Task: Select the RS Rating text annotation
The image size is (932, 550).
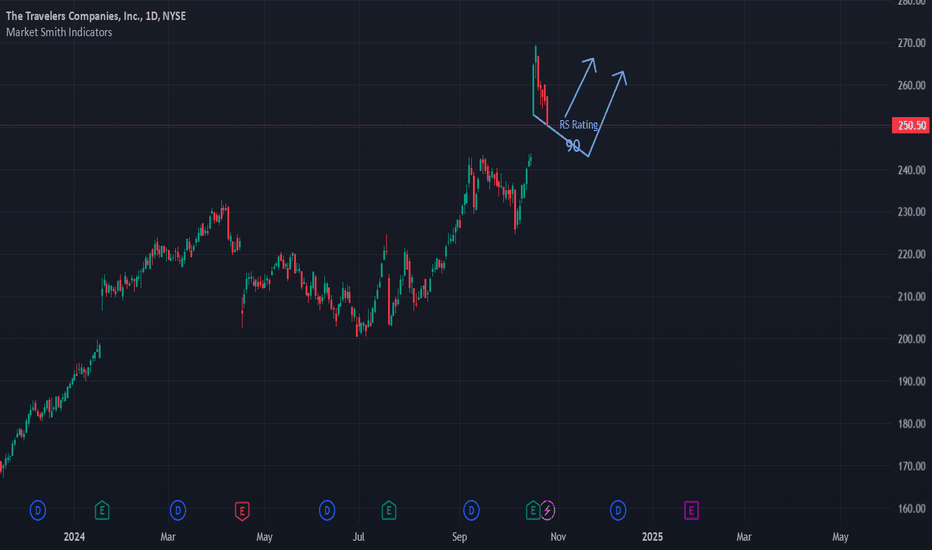Action: point(578,124)
